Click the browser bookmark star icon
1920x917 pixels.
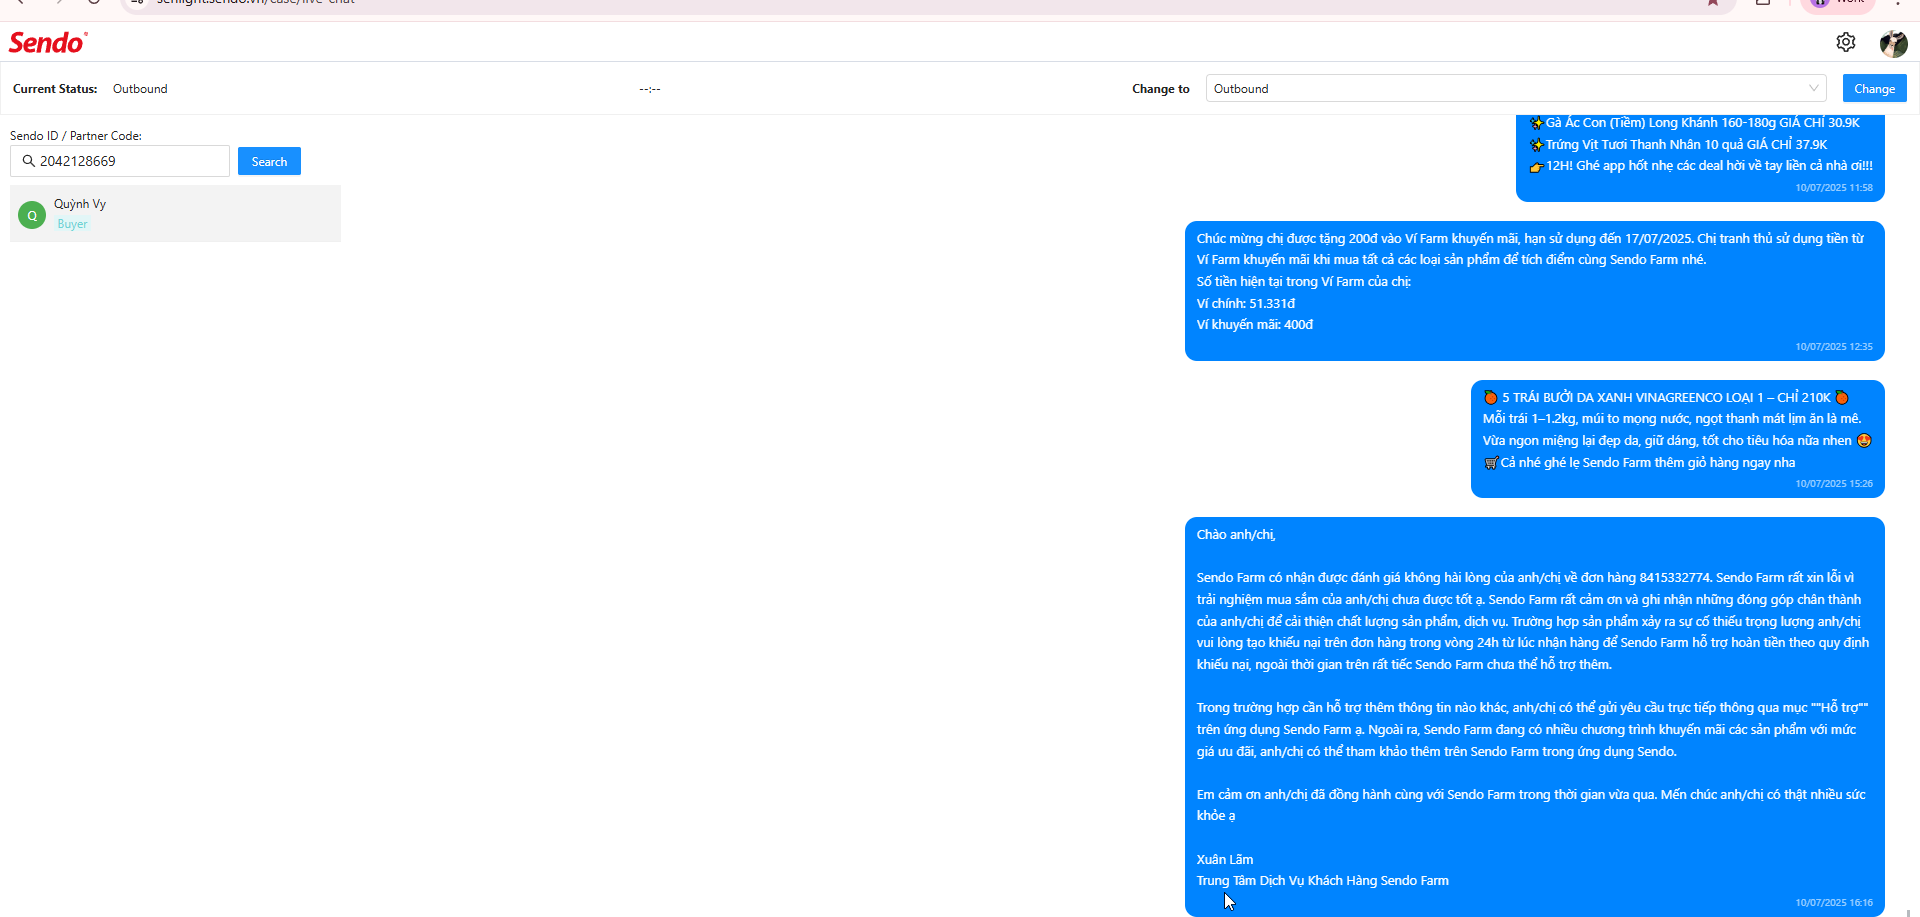[x=1713, y=3]
